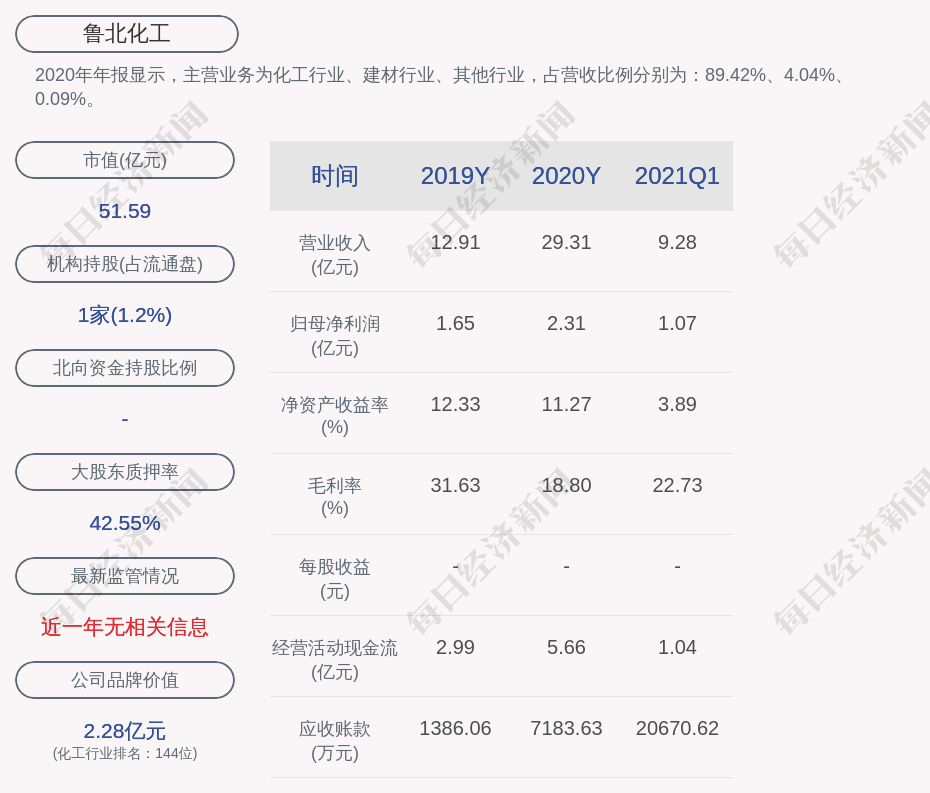
Task: Click the 公司品牌价值 label pill
Action: [125, 680]
